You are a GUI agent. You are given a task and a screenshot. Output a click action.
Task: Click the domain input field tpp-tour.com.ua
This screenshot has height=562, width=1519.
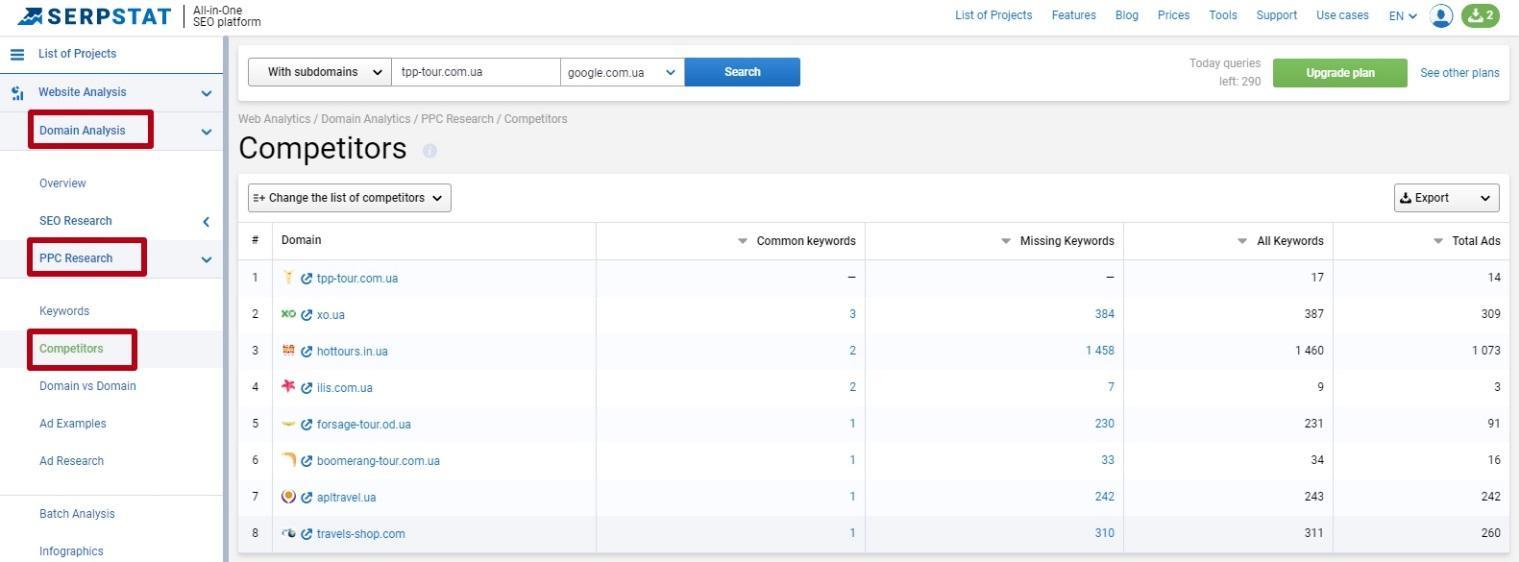475,72
